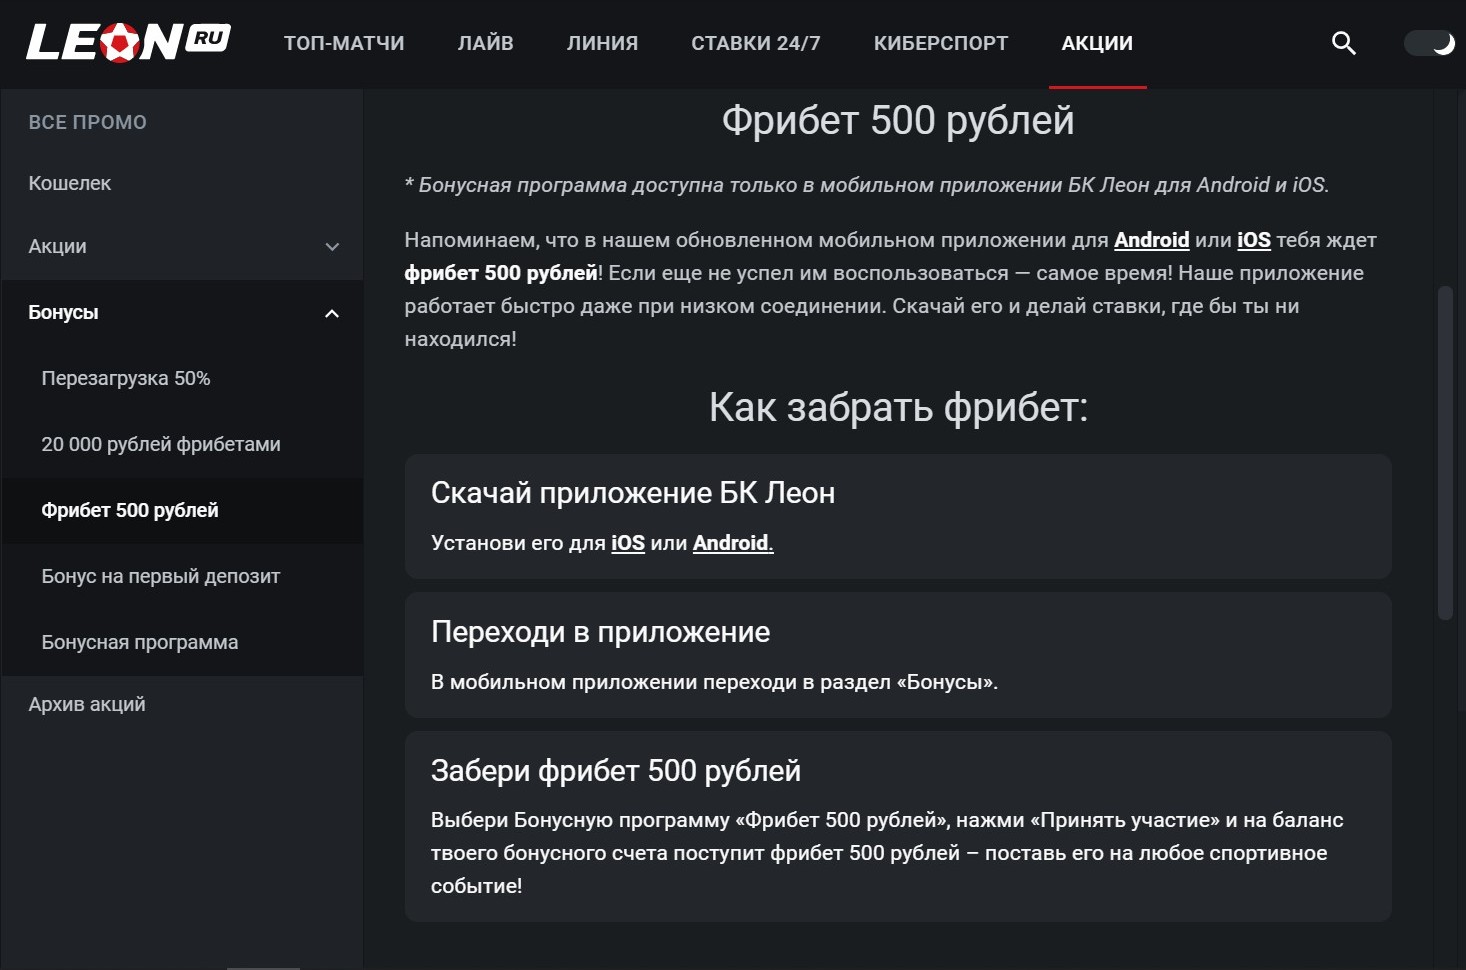
Task: Collapse the Бонусы chevron
Action: [332, 313]
